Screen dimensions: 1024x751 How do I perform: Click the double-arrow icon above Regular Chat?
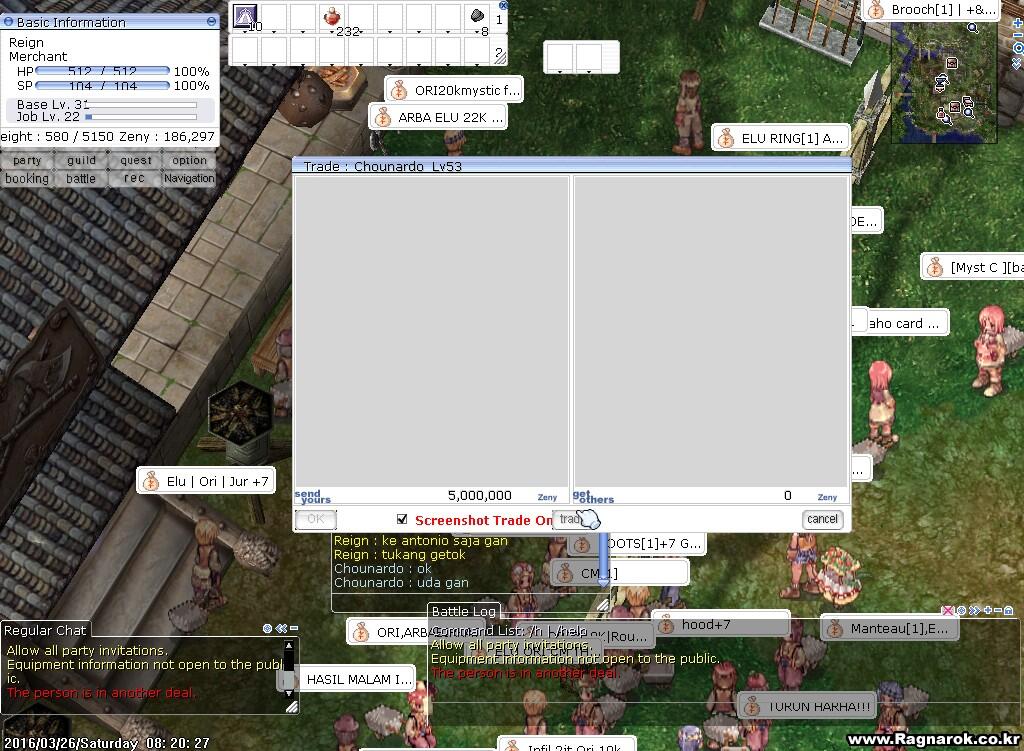pyautogui.click(x=281, y=628)
